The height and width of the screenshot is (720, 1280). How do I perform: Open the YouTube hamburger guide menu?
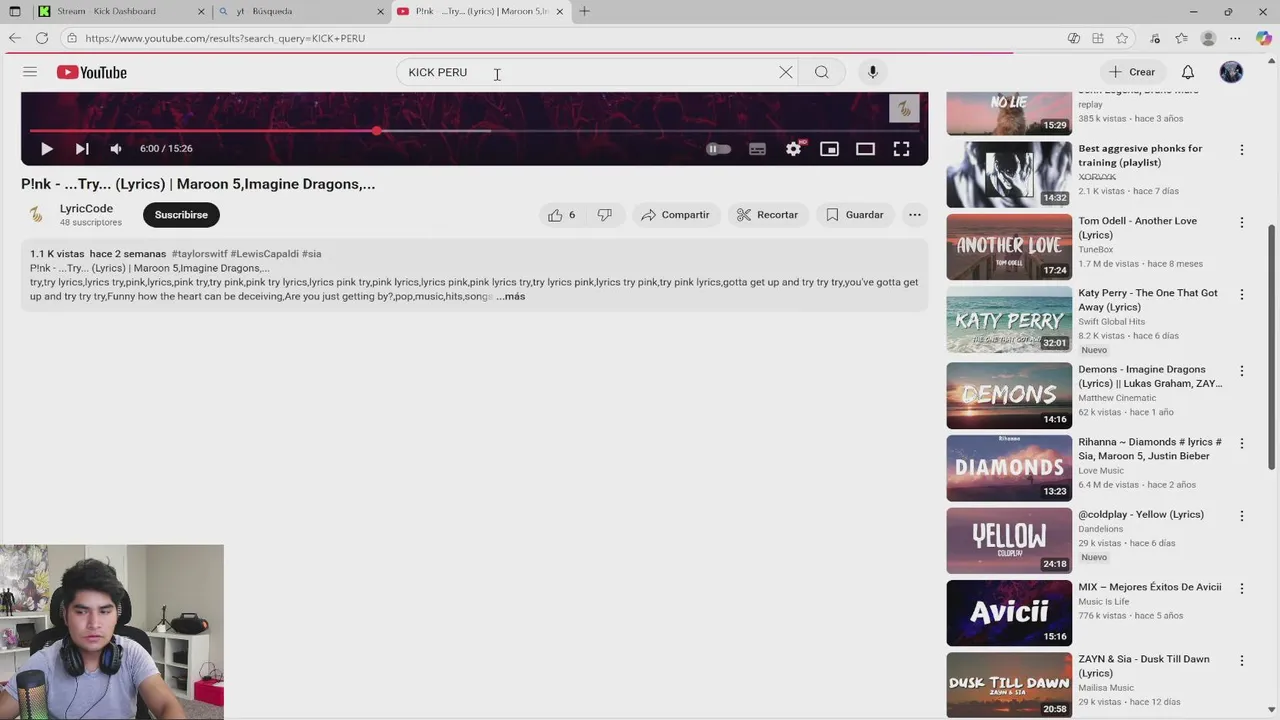[x=30, y=72]
